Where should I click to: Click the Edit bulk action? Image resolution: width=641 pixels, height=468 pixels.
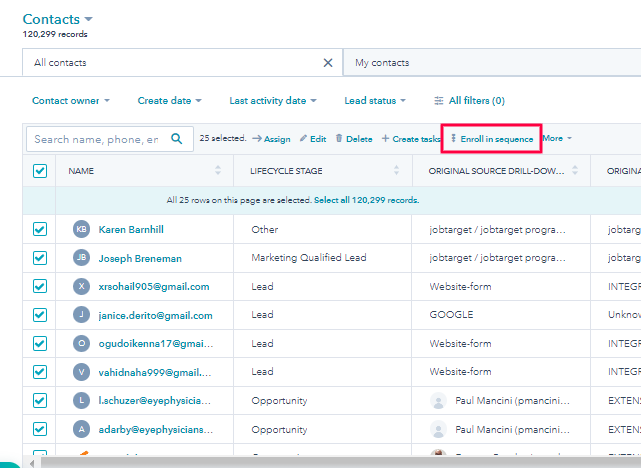tap(313, 139)
